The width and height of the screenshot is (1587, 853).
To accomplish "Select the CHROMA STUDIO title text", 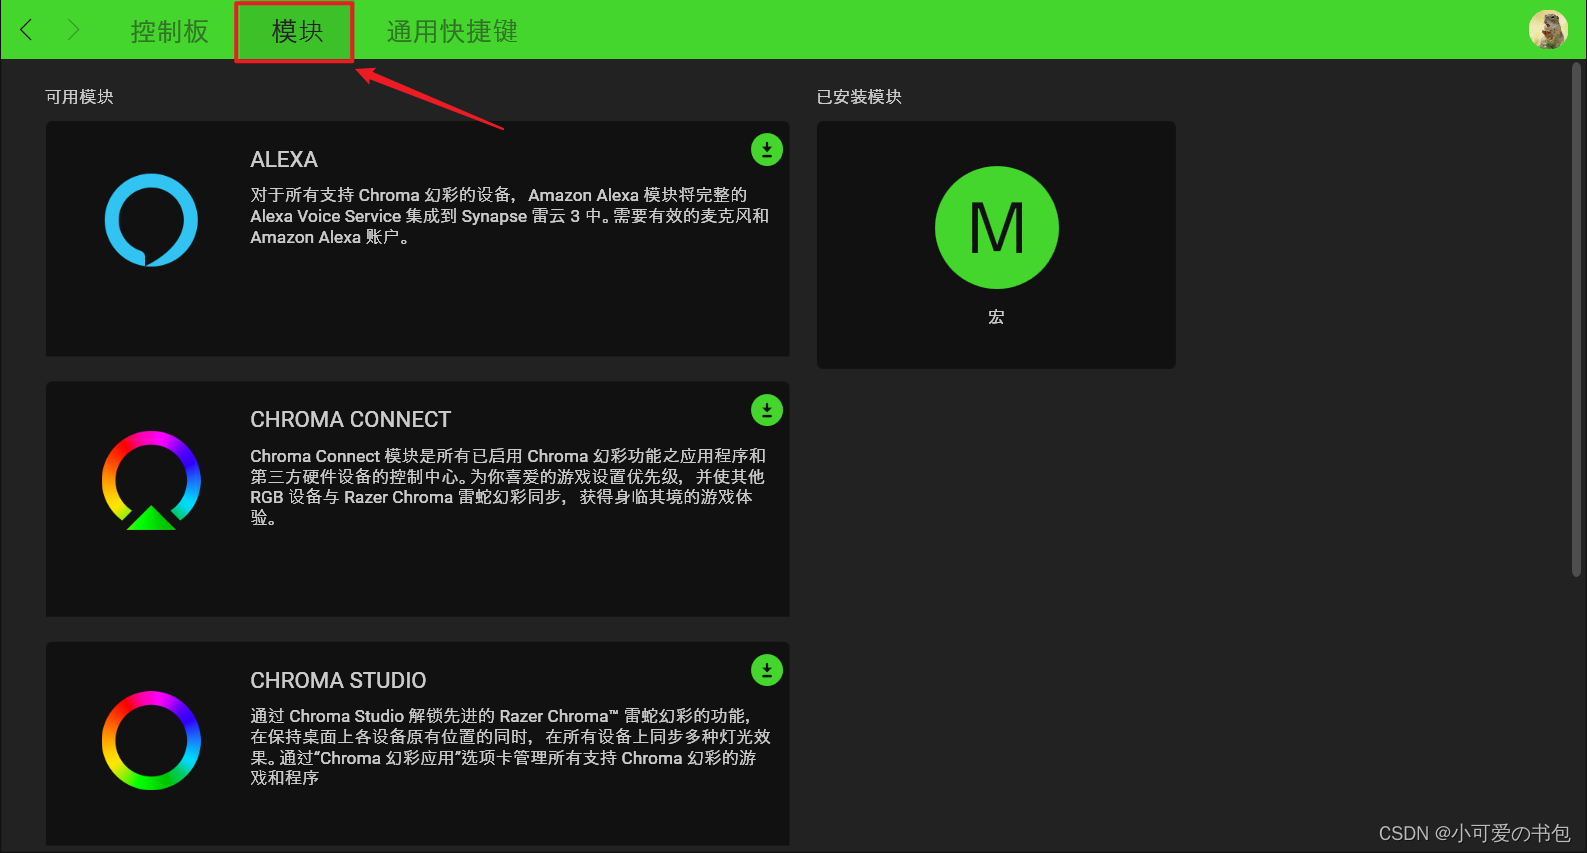I will tap(338, 680).
